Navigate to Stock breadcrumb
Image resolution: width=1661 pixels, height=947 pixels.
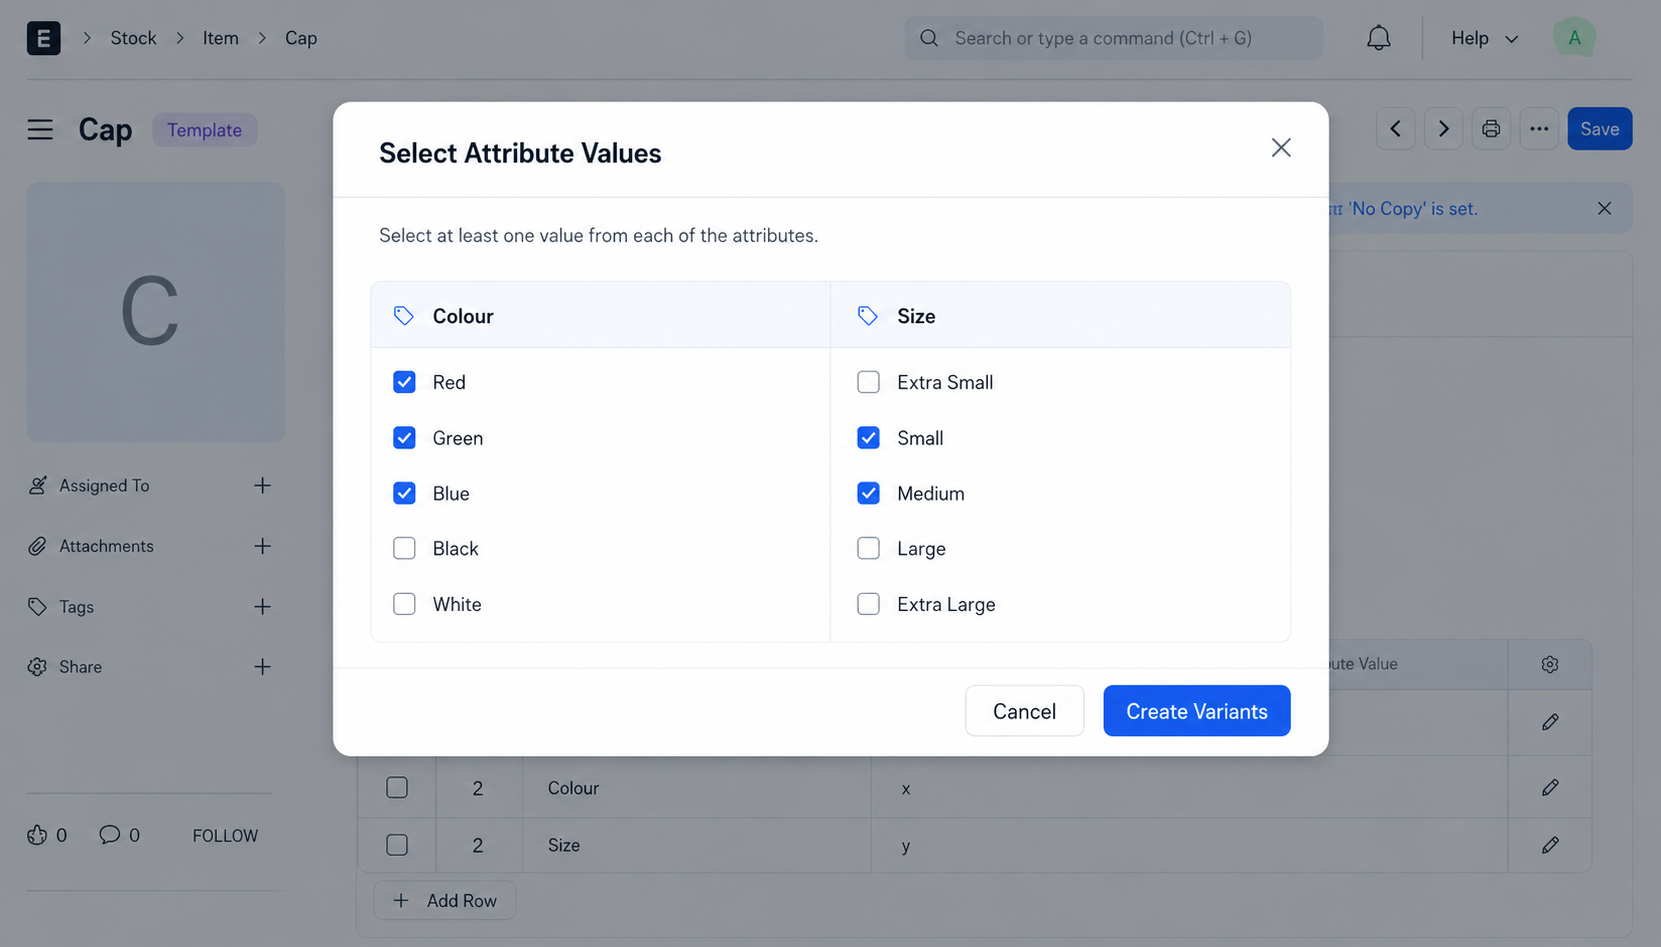[133, 38]
